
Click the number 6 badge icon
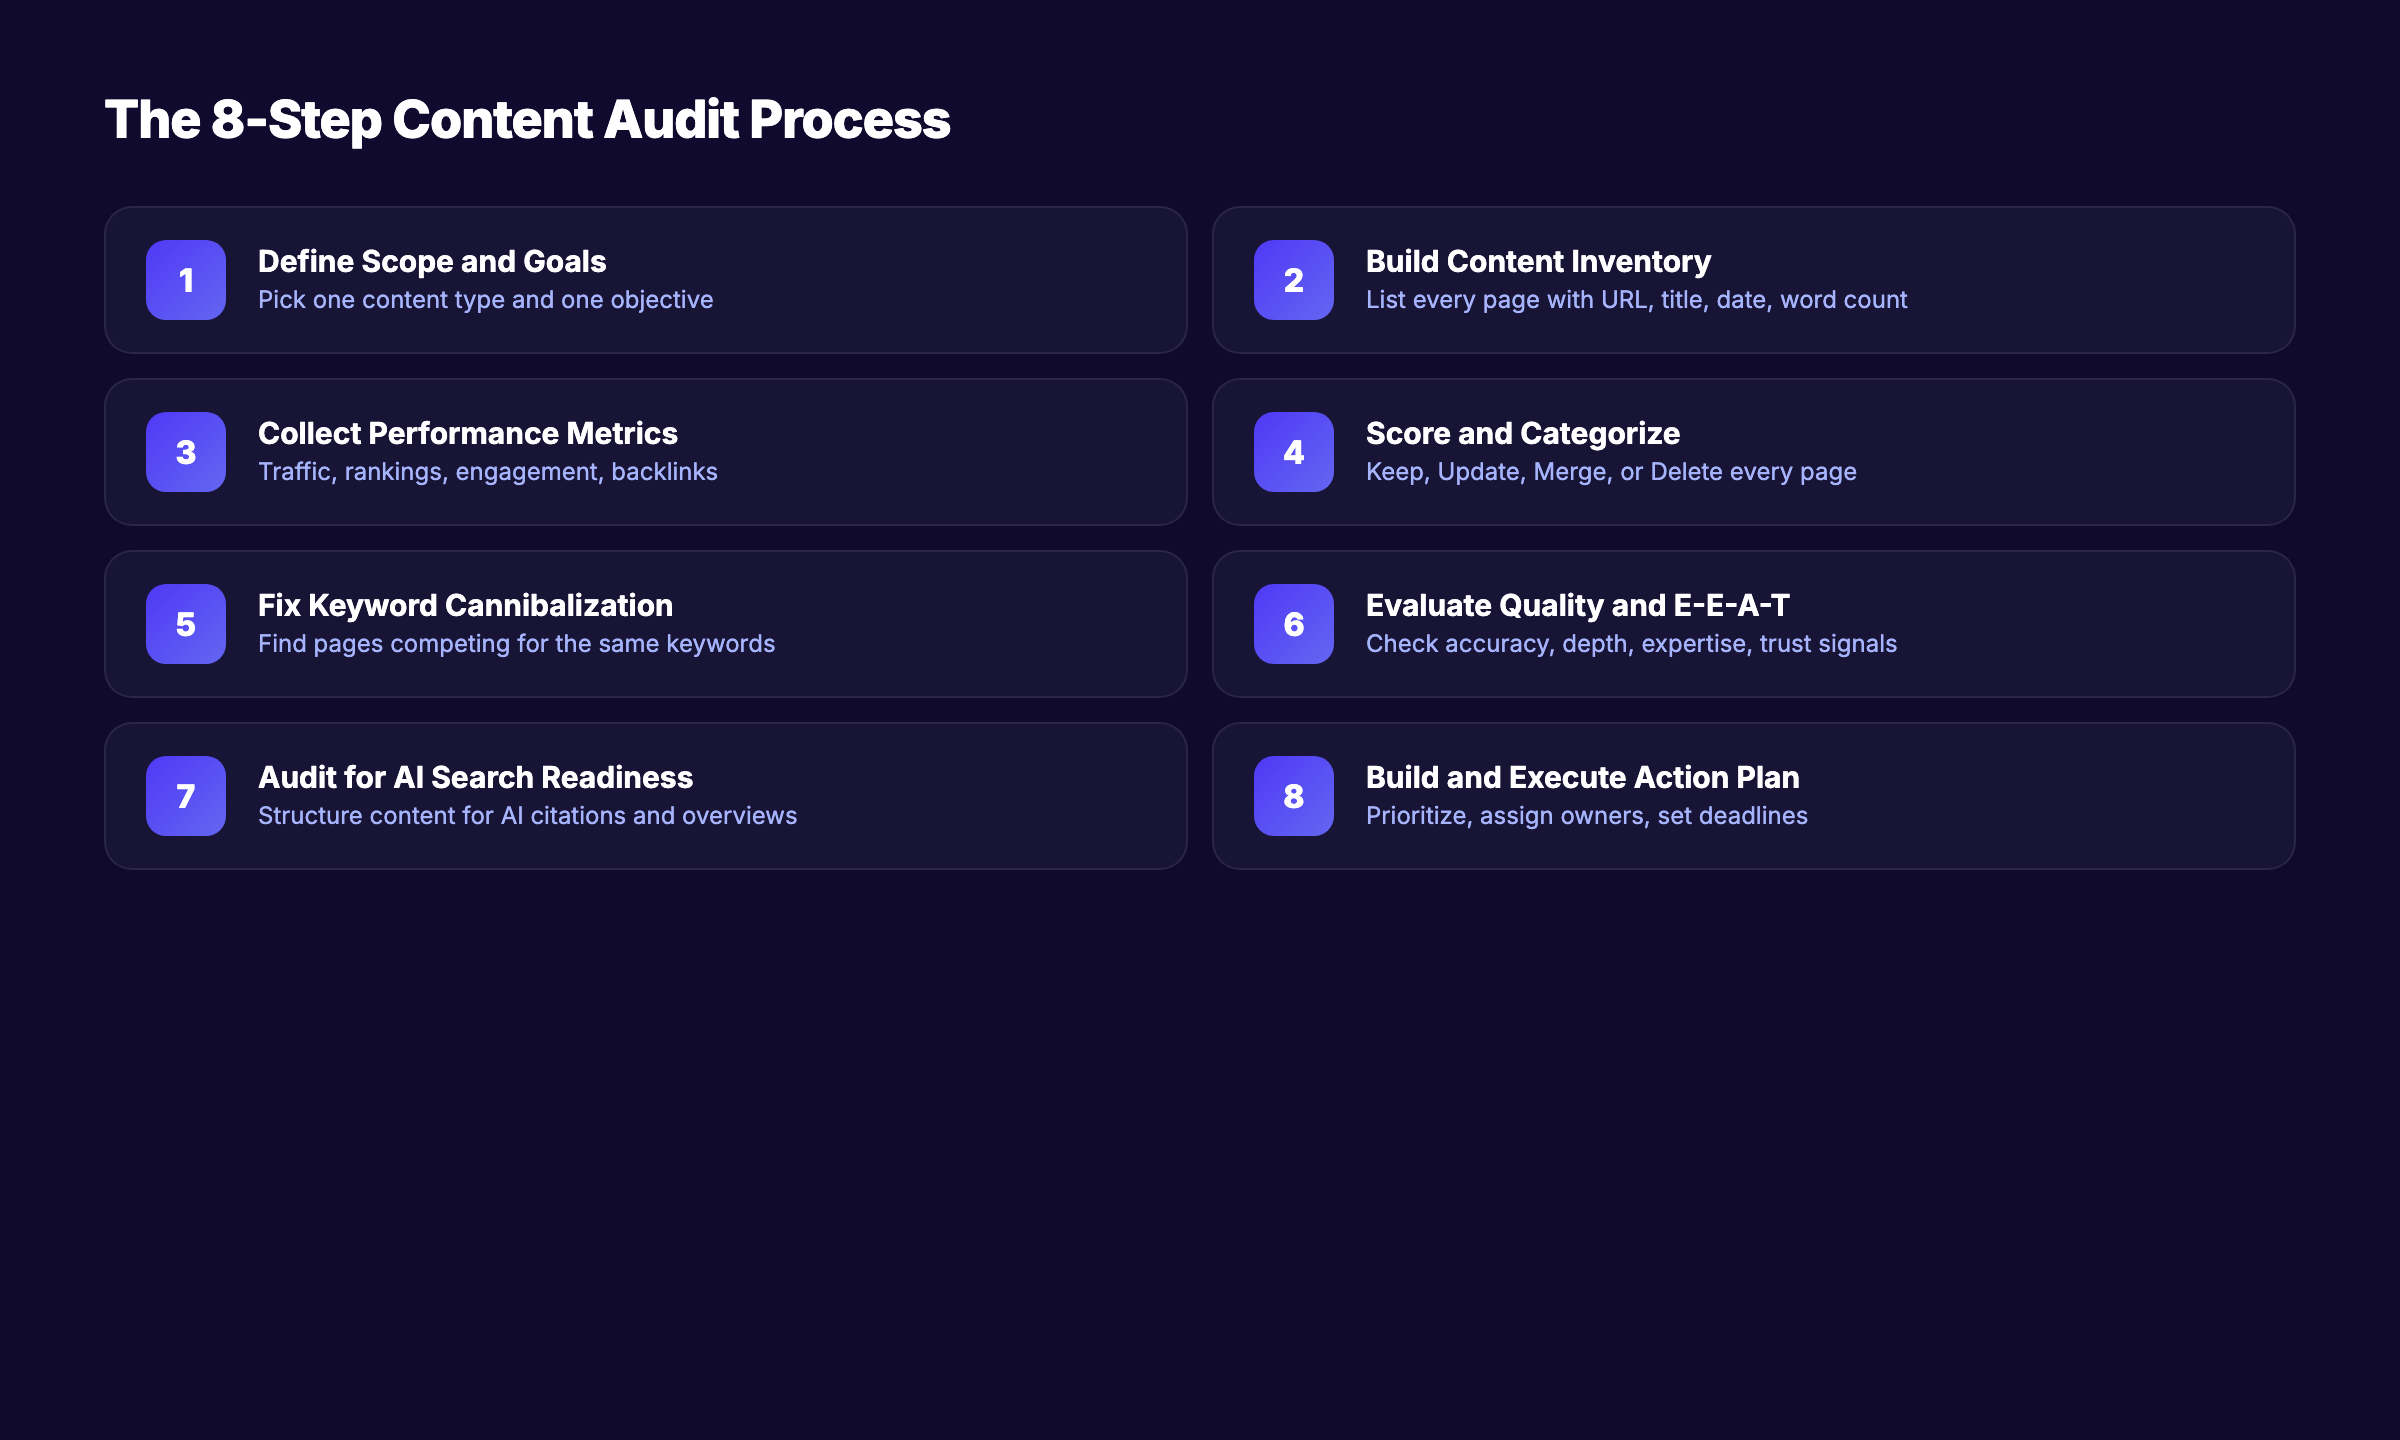pos(1294,624)
